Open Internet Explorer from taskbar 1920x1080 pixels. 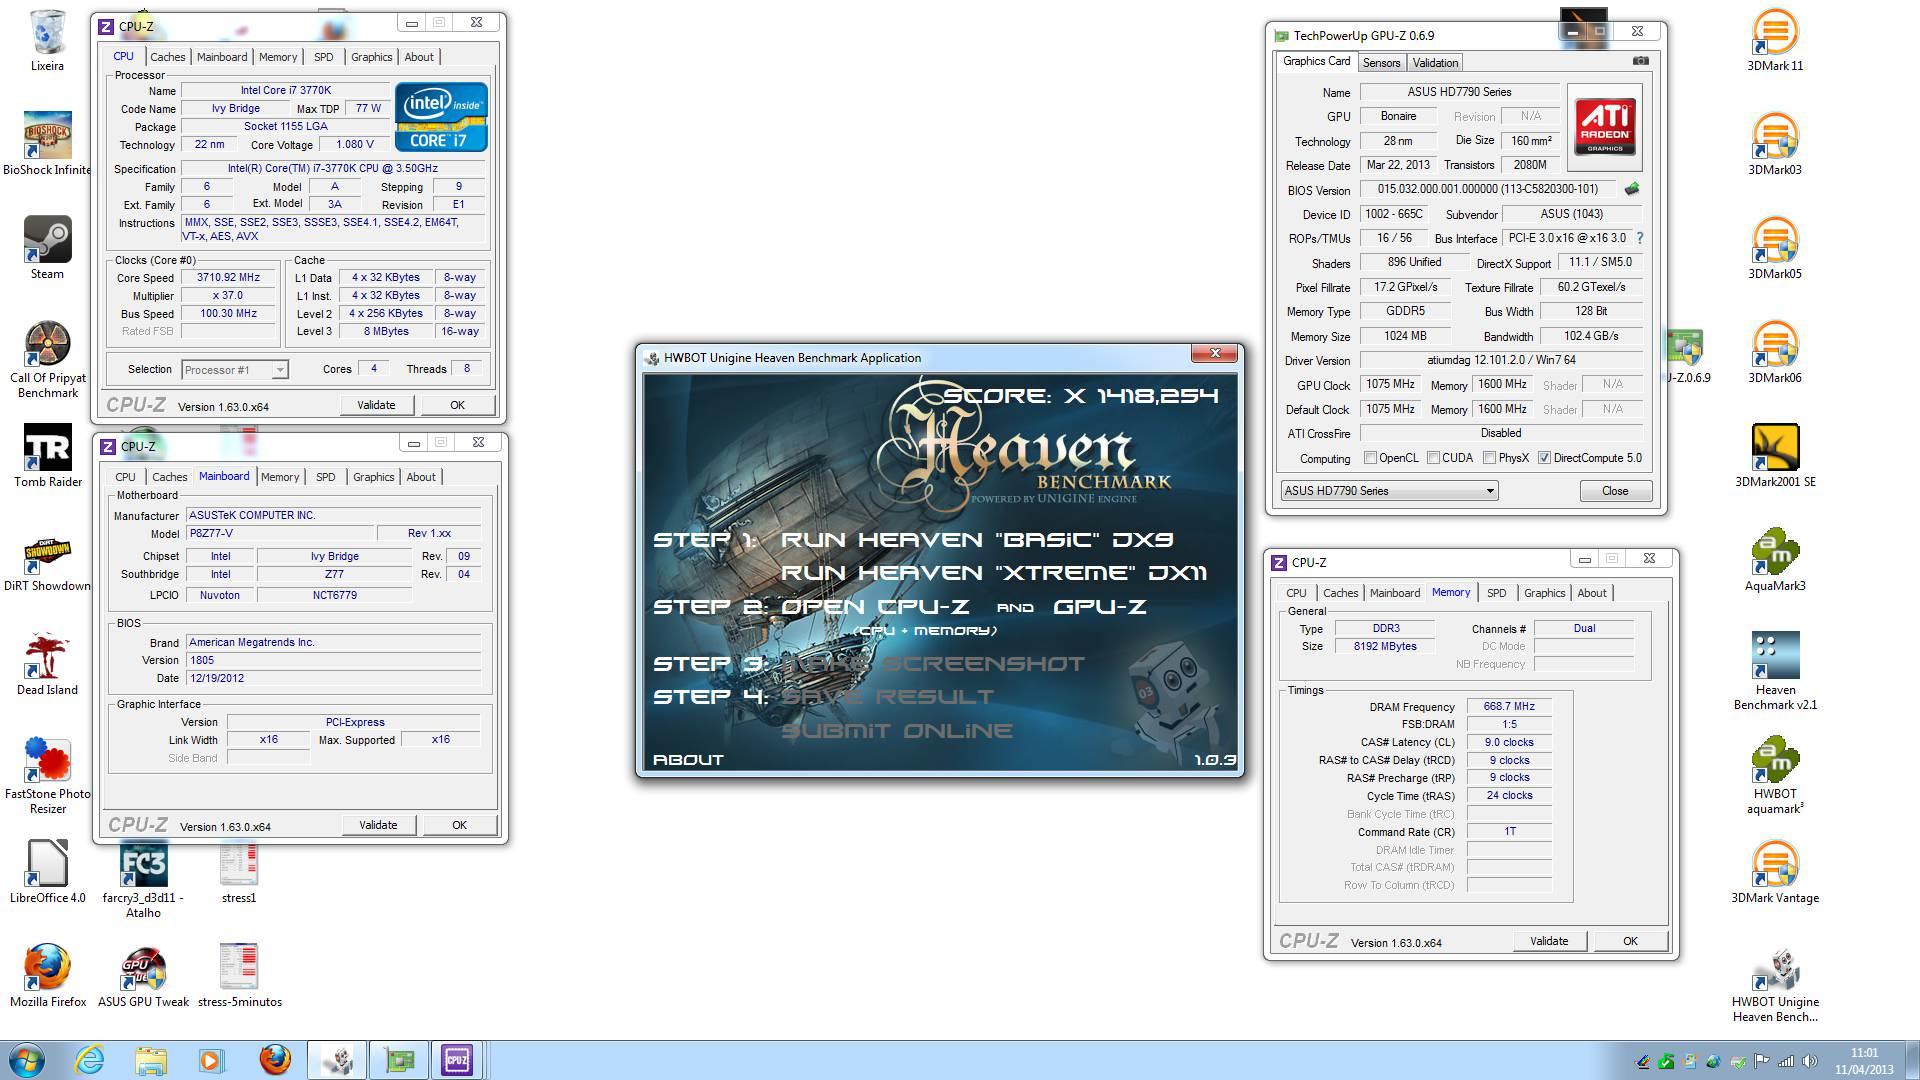89,1060
